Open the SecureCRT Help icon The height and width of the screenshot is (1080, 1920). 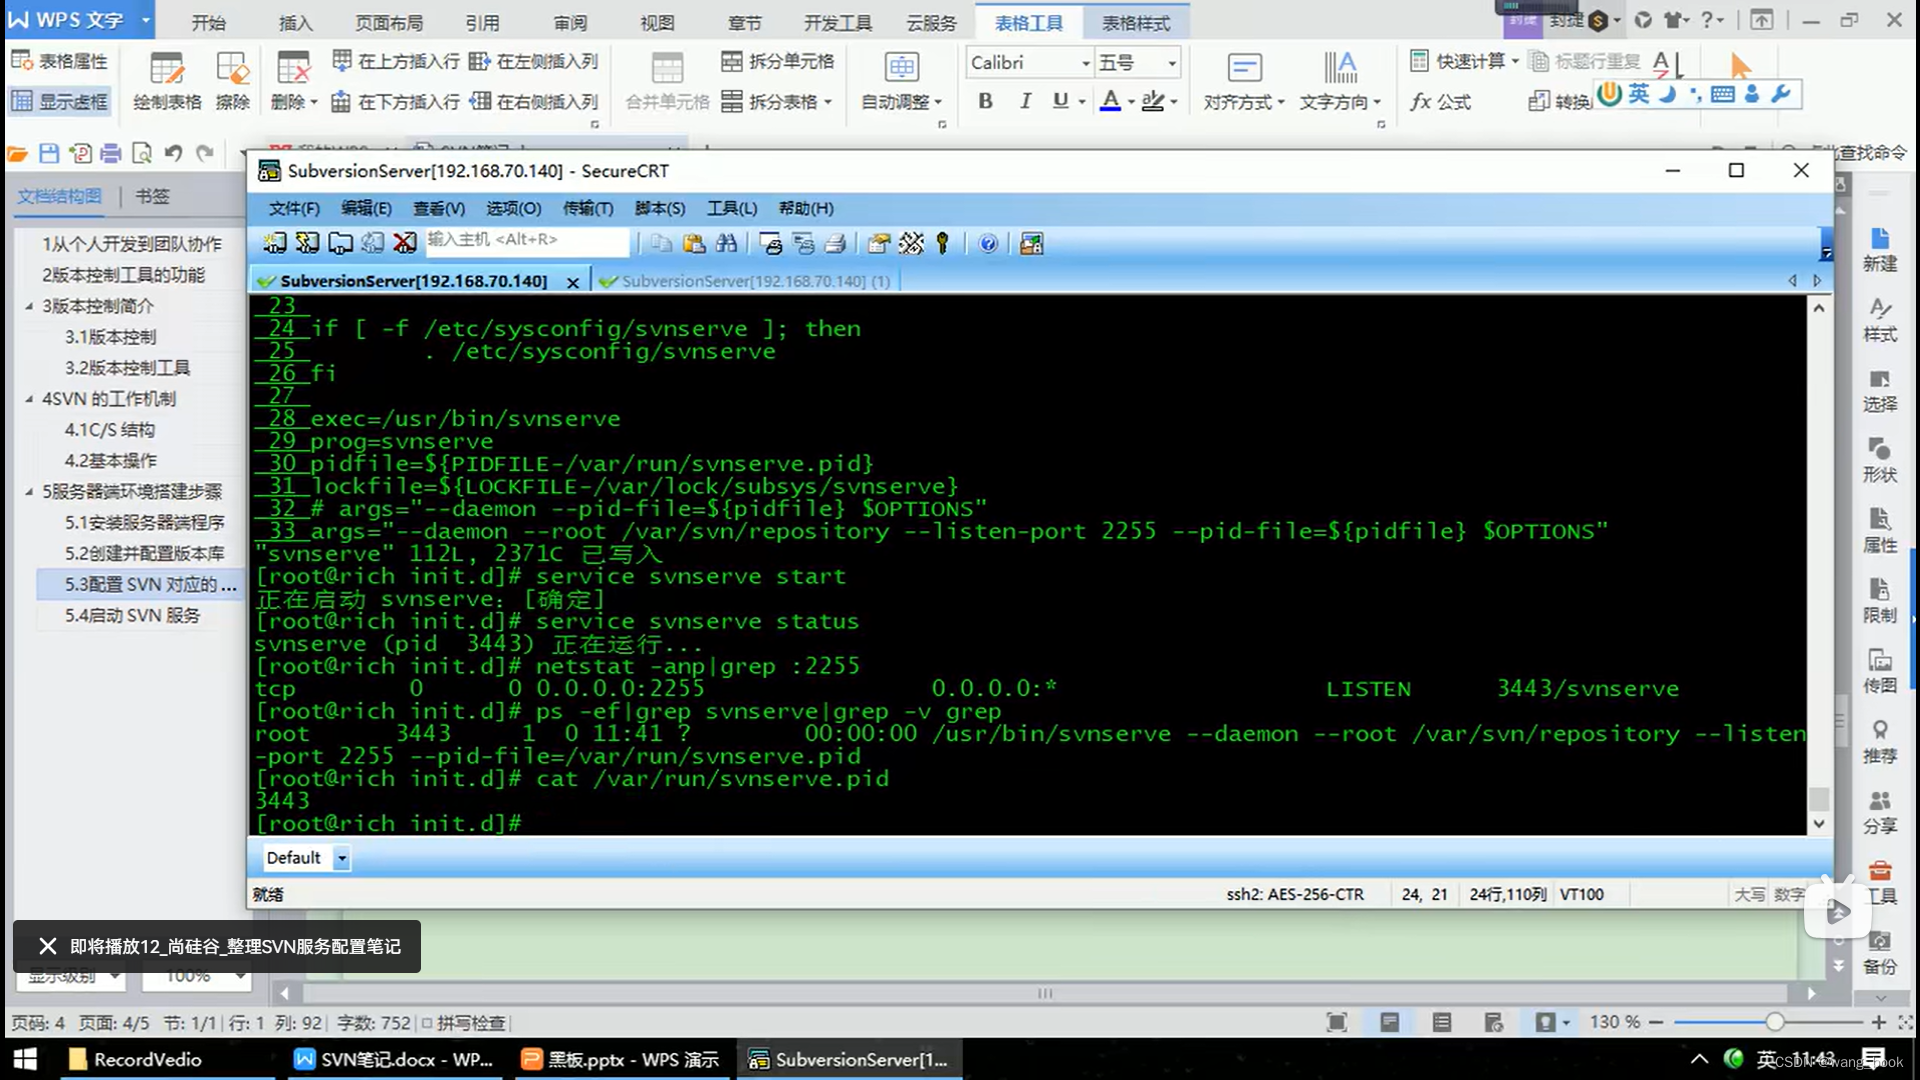coord(988,243)
